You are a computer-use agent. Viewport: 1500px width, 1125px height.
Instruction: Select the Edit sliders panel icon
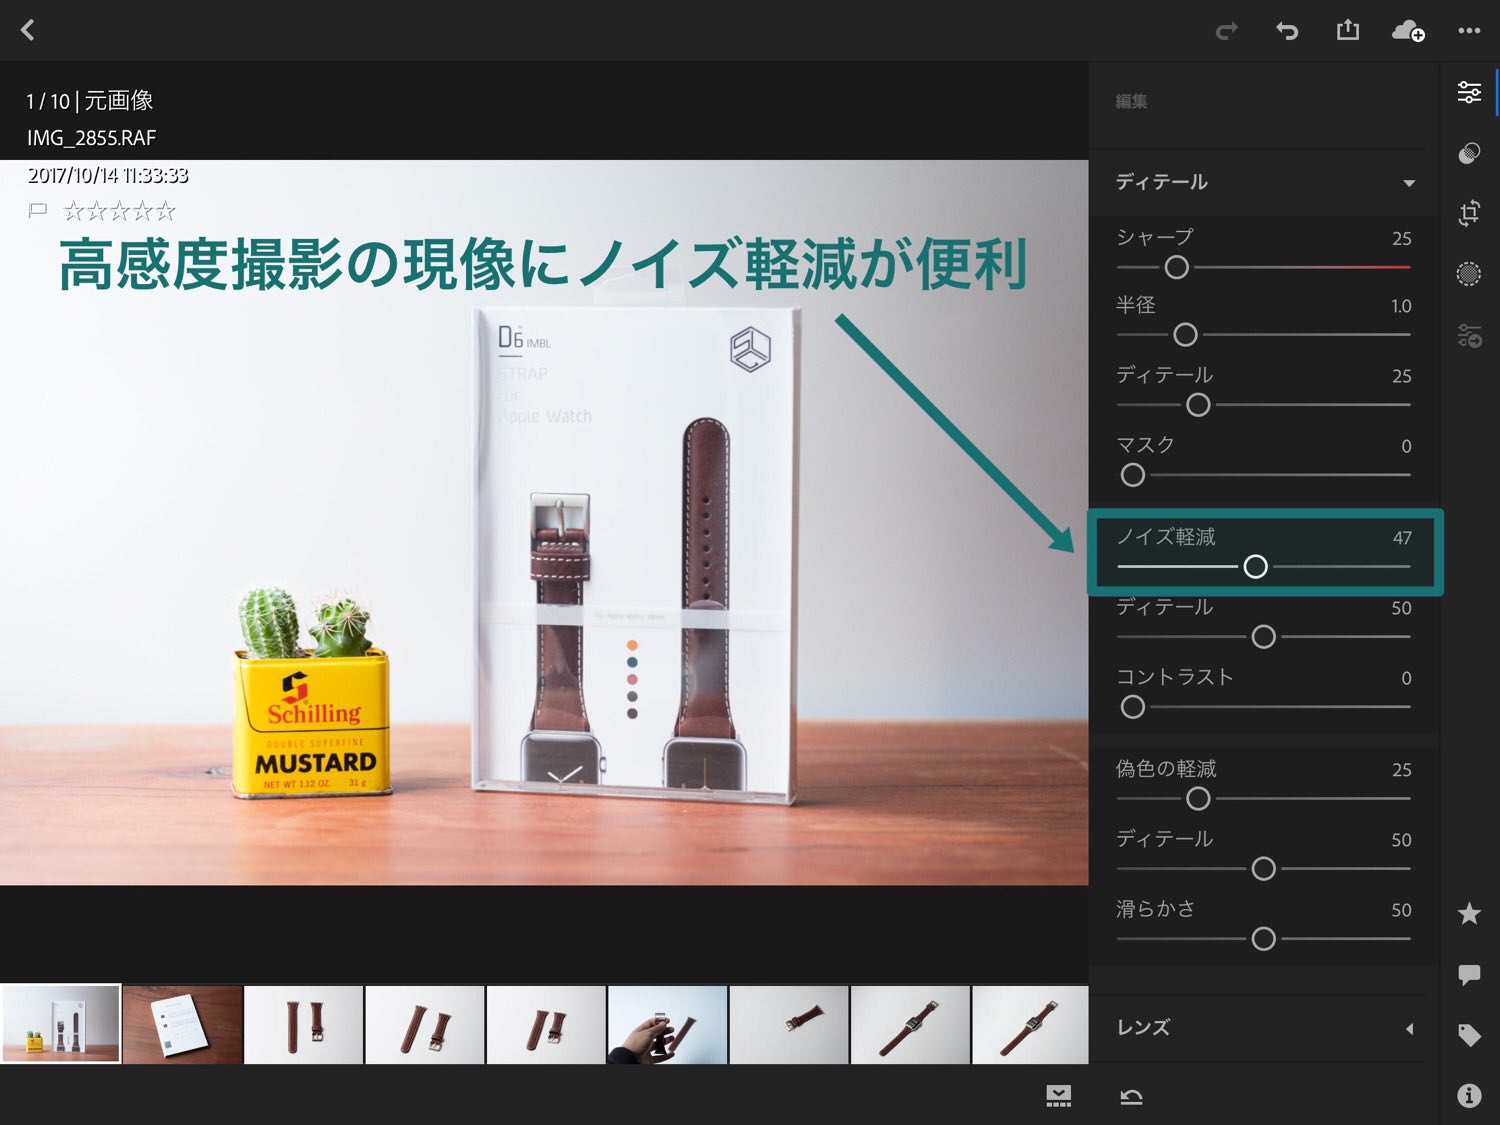1468,93
